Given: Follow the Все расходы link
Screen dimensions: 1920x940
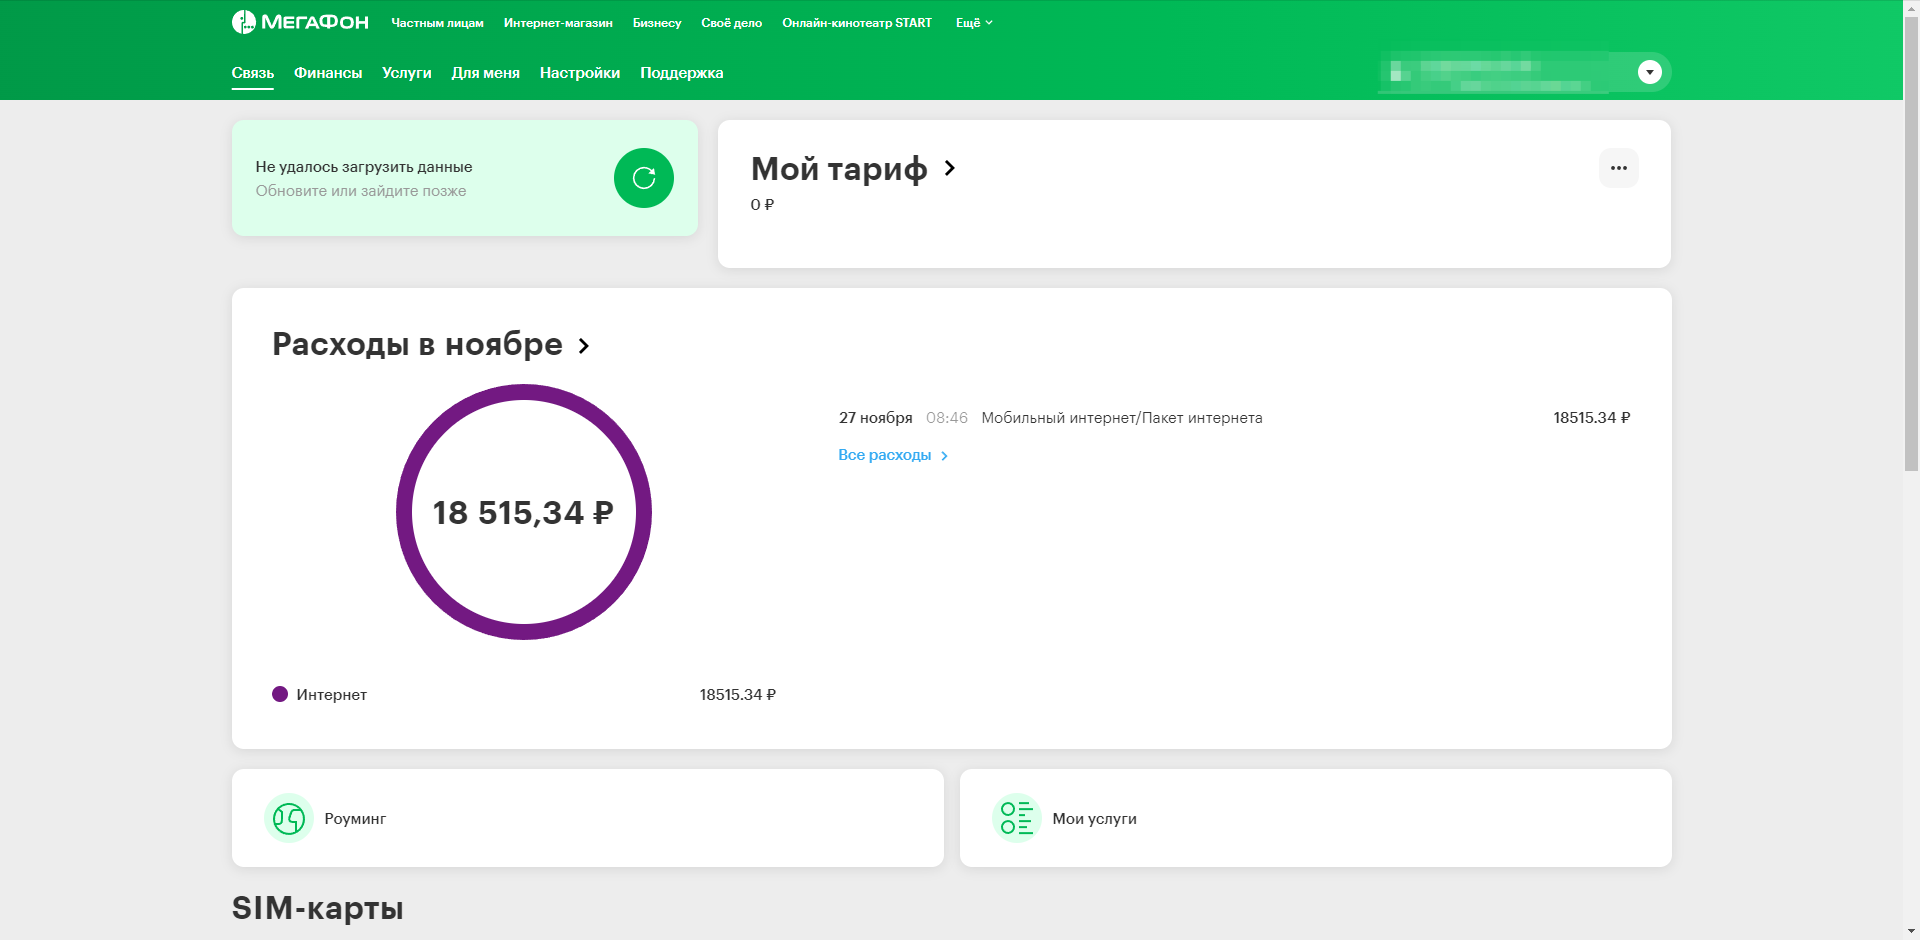Looking at the screenshot, I should [893, 455].
